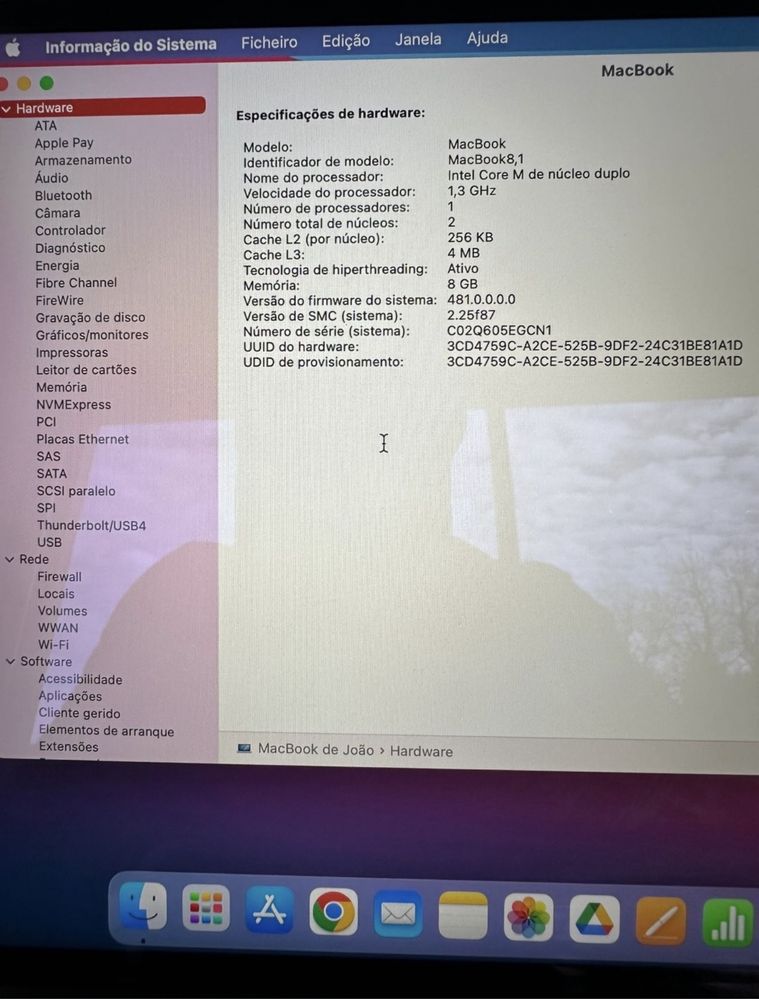The height and width of the screenshot is (999, 759).
Task: Select Fibre Channel in the sidebar
Action: coord(76,283)
